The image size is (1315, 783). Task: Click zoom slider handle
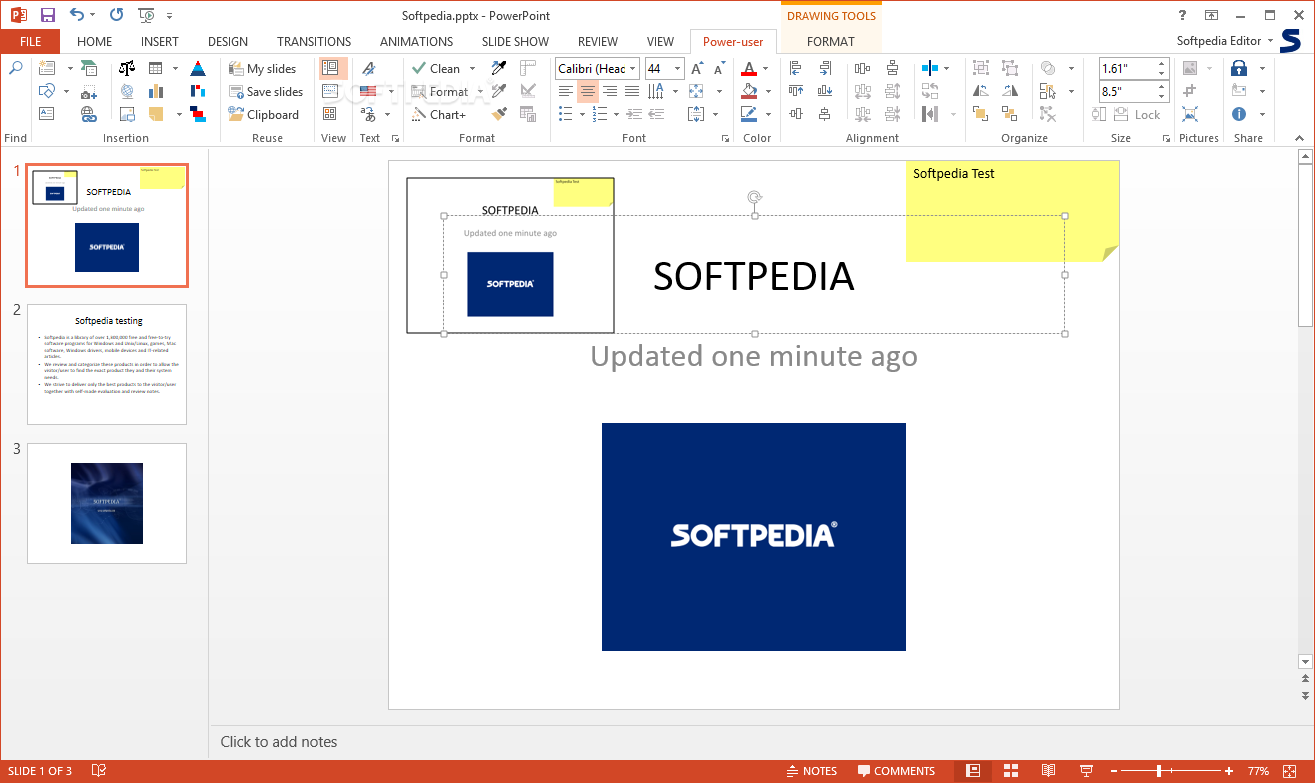pyautogui.click(x=1159, y=771)
